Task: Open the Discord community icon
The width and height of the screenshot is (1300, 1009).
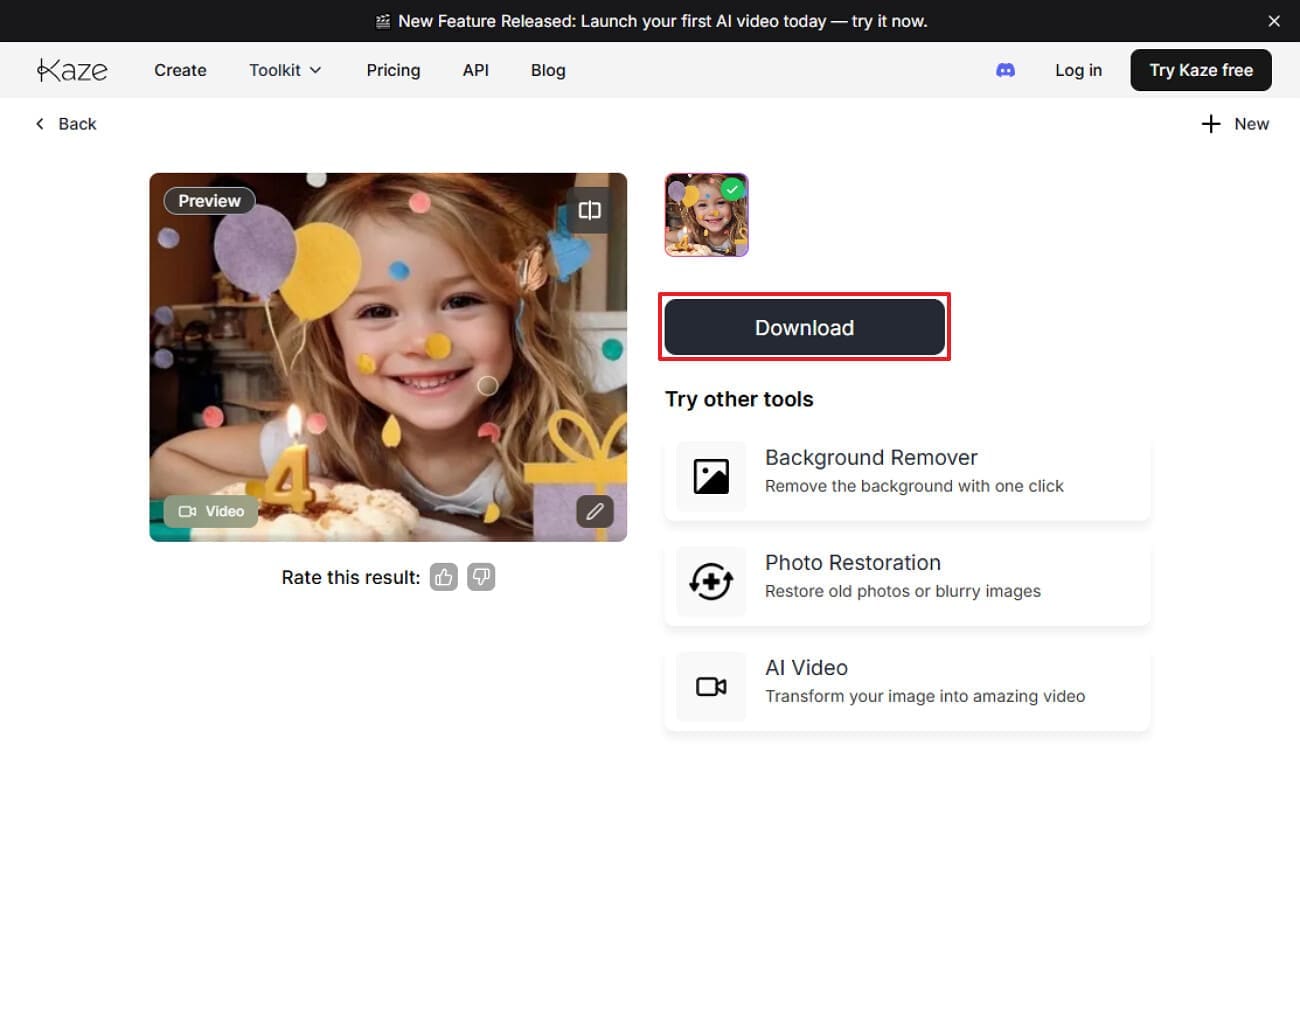Action: coord(1006,70)
